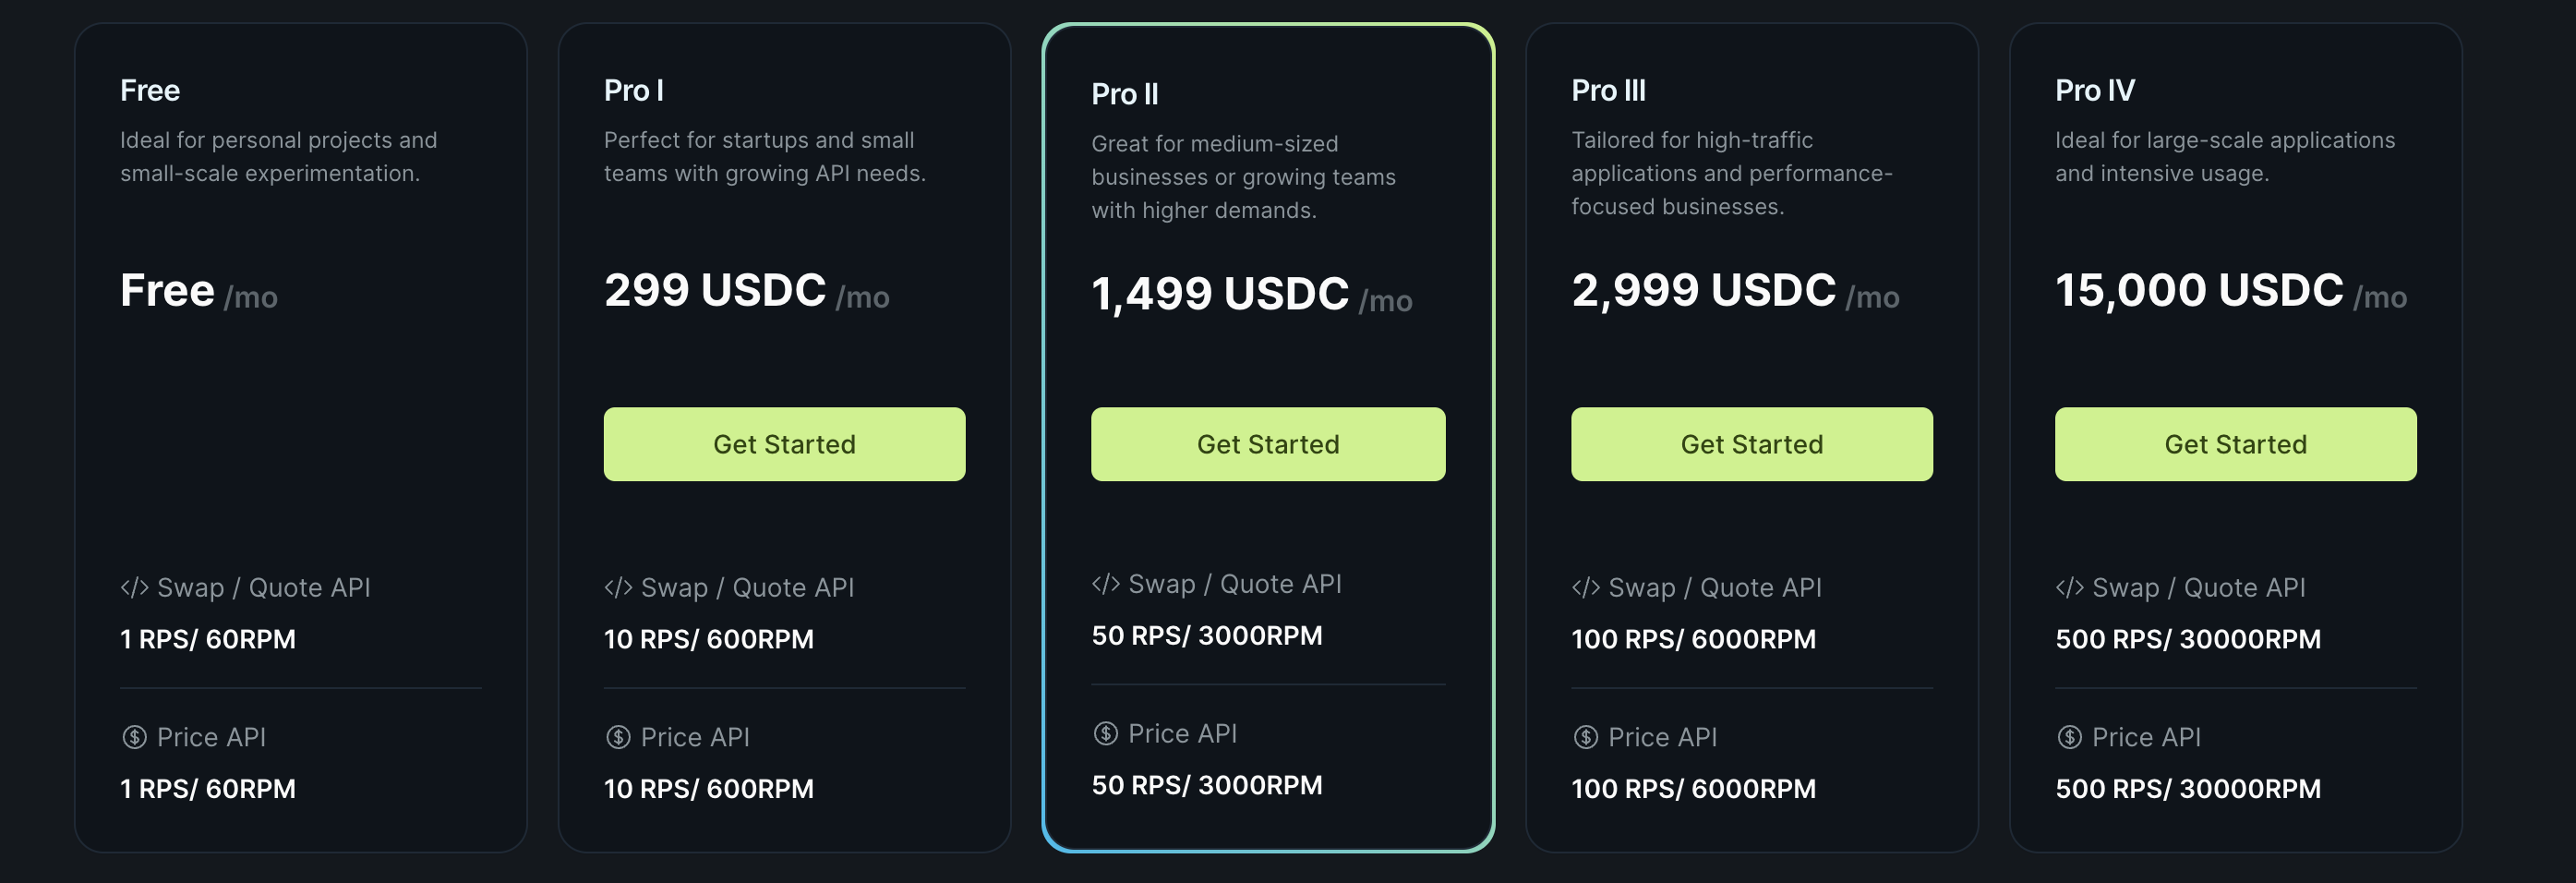Click the code icon in the Pro IV plan

click(2069, 587)
